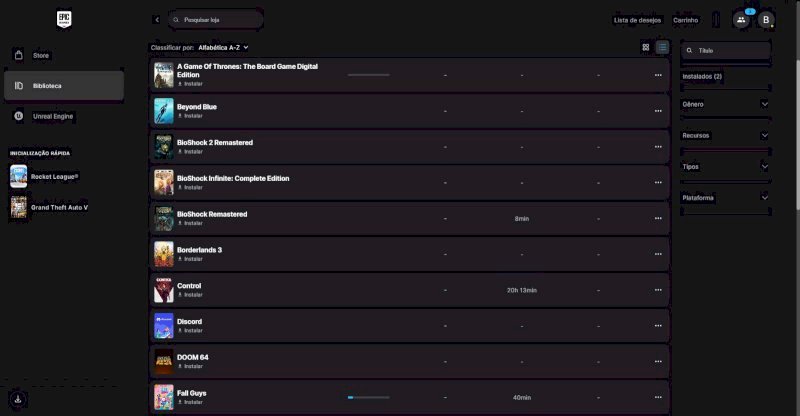Open the Alfabética A-Z sort dropdown
800x416 pixels.
(x=223, y=47)
